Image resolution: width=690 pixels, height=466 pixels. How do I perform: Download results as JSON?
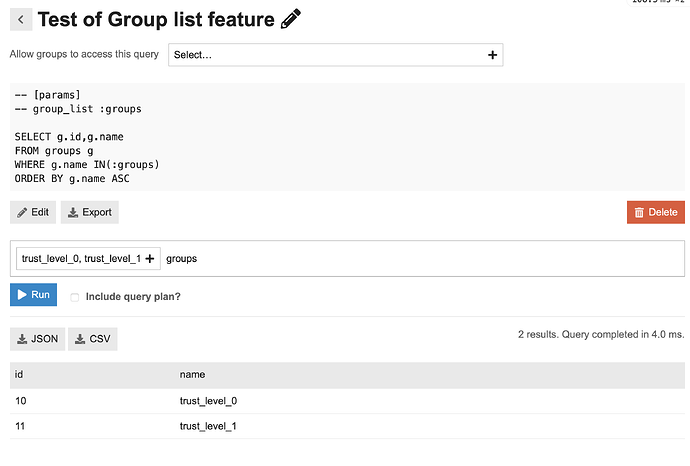(x=37, y=339)
